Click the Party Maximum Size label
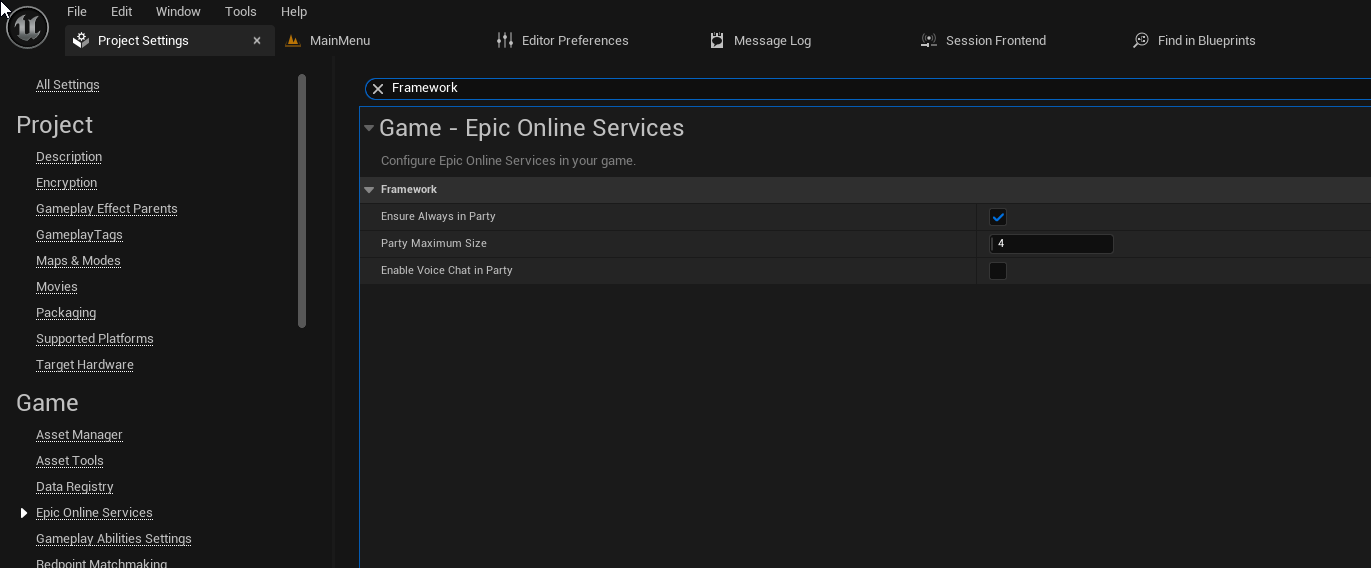The height and width of the screenshot is (568, 1371). 434,244
